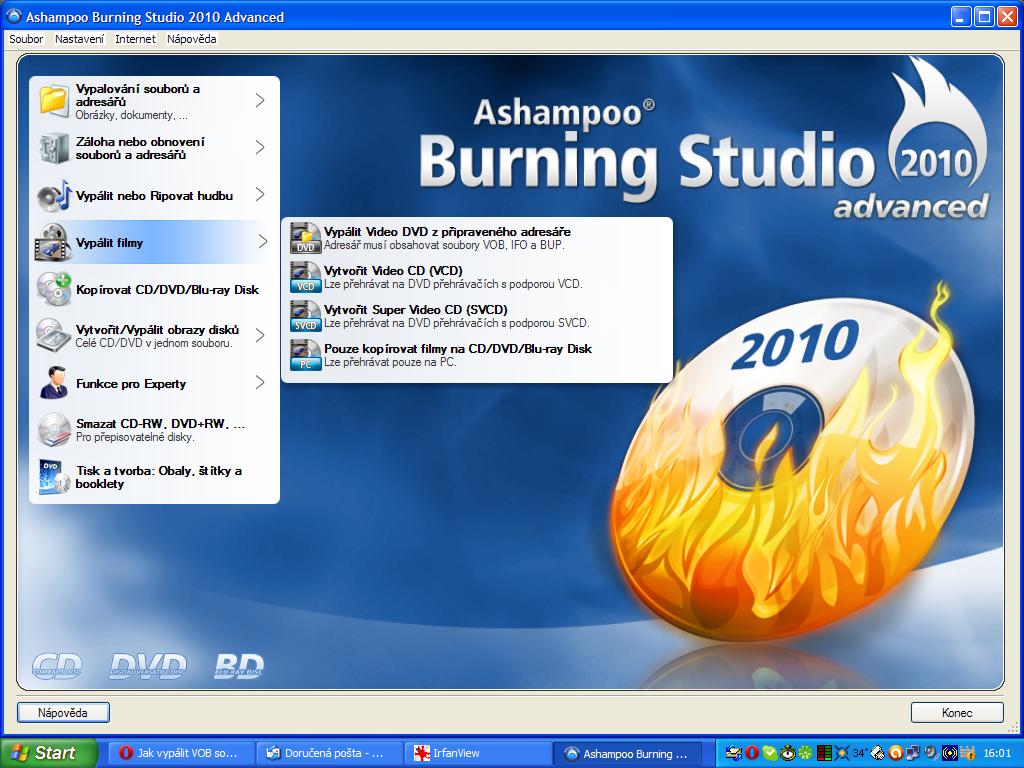Screen dimensions: 1024x768
Task: Open the Soubor menu
Action: [26, 39]
